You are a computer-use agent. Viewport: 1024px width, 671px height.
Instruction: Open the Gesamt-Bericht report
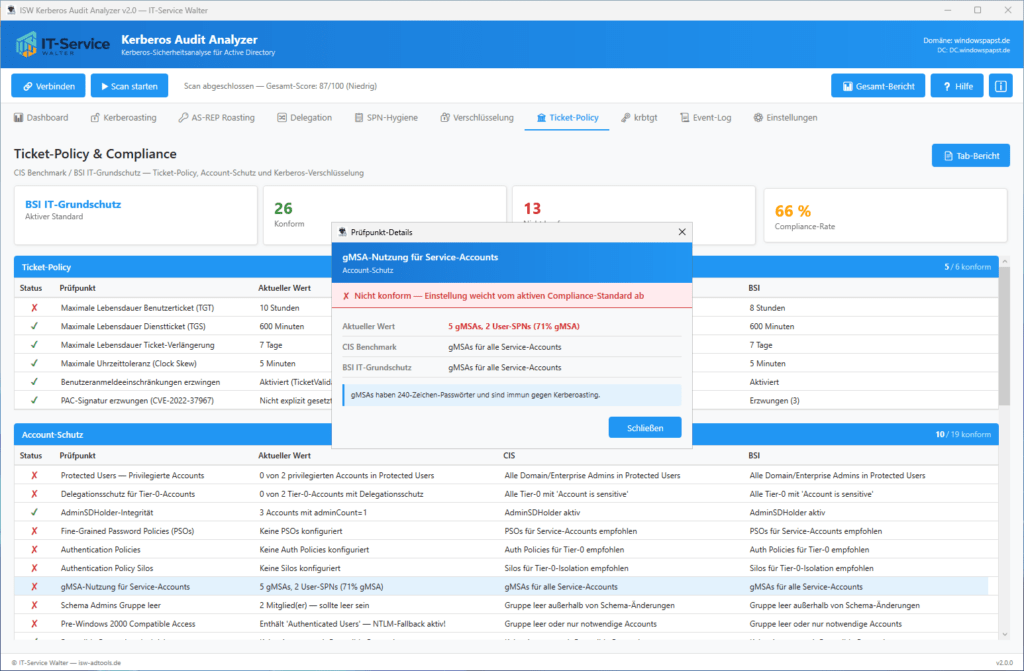(x=878, y=86)
